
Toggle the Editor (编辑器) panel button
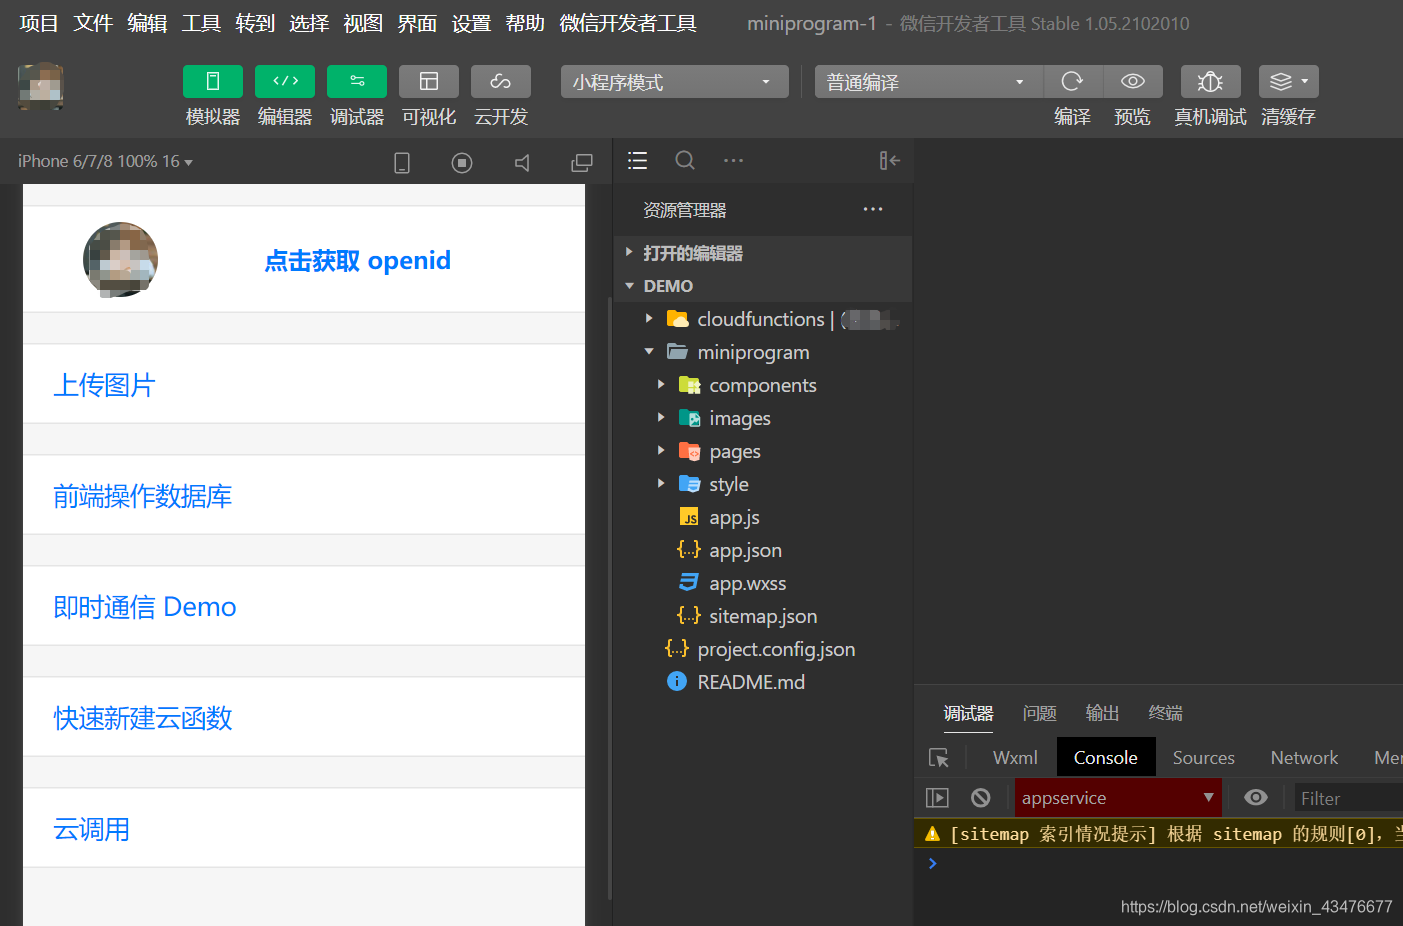click(285, 81)
